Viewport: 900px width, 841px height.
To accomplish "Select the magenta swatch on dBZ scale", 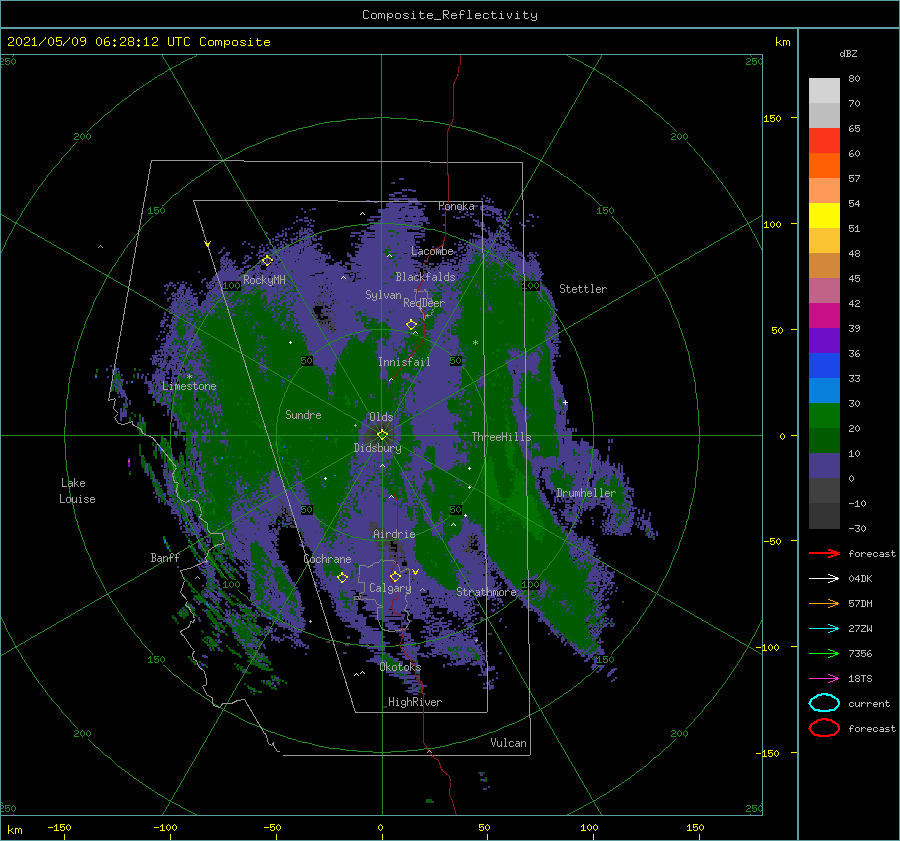I will pos(824,315).
